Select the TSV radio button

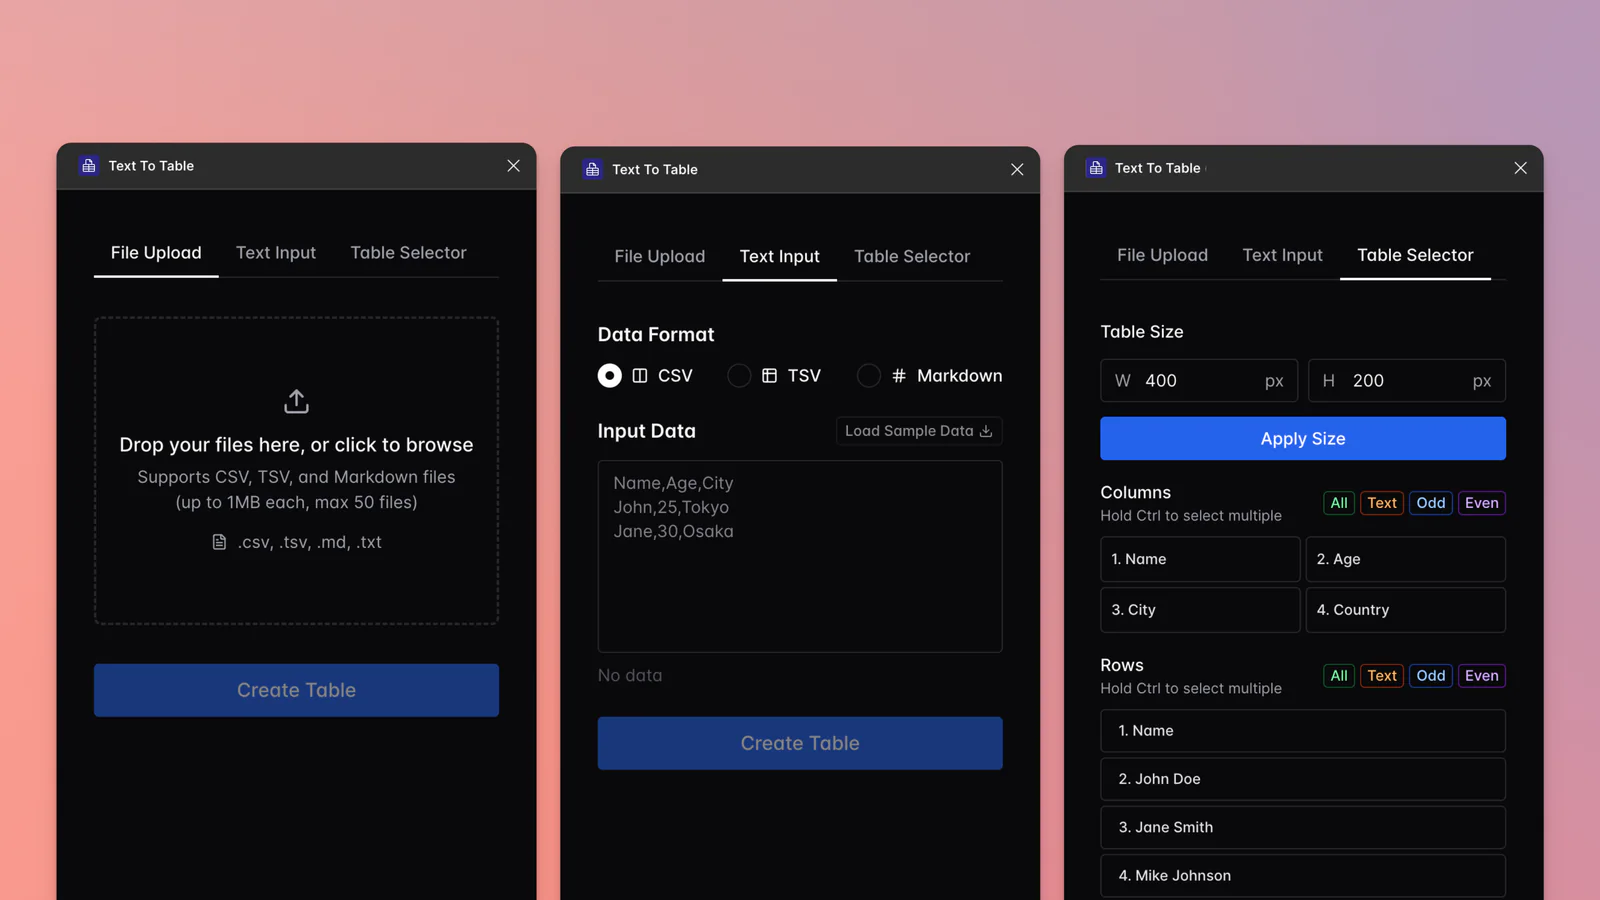click(739, 376)
